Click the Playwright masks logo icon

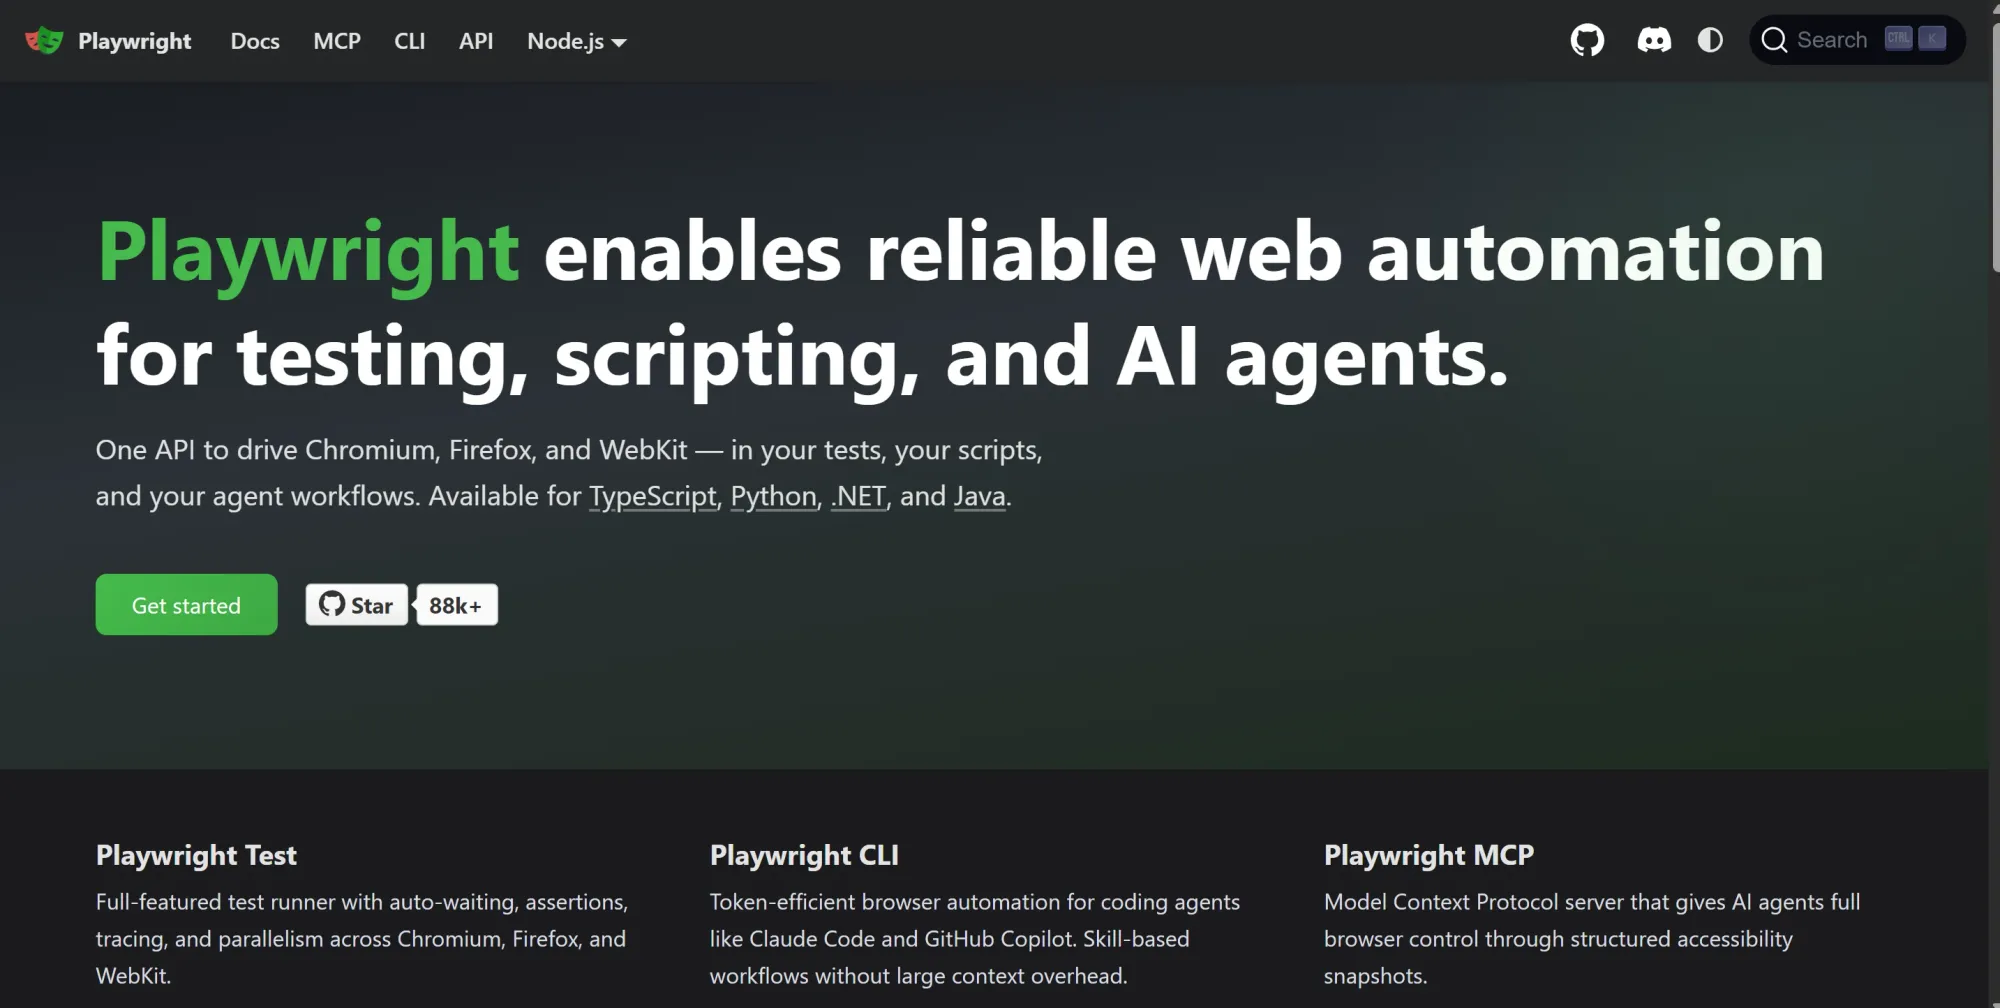44,41
